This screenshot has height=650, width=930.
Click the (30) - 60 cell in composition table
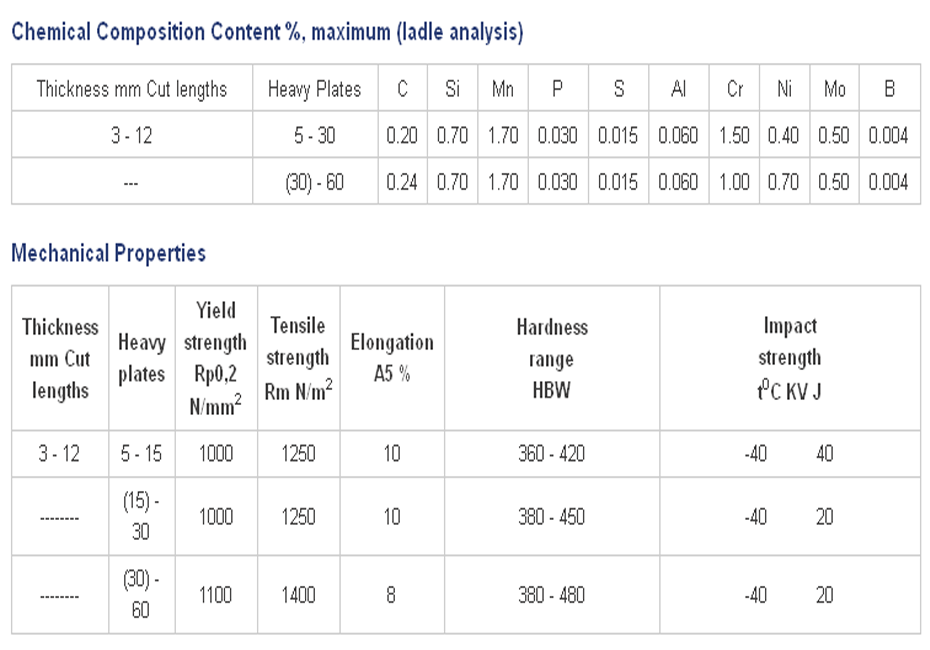click(315, 182)
